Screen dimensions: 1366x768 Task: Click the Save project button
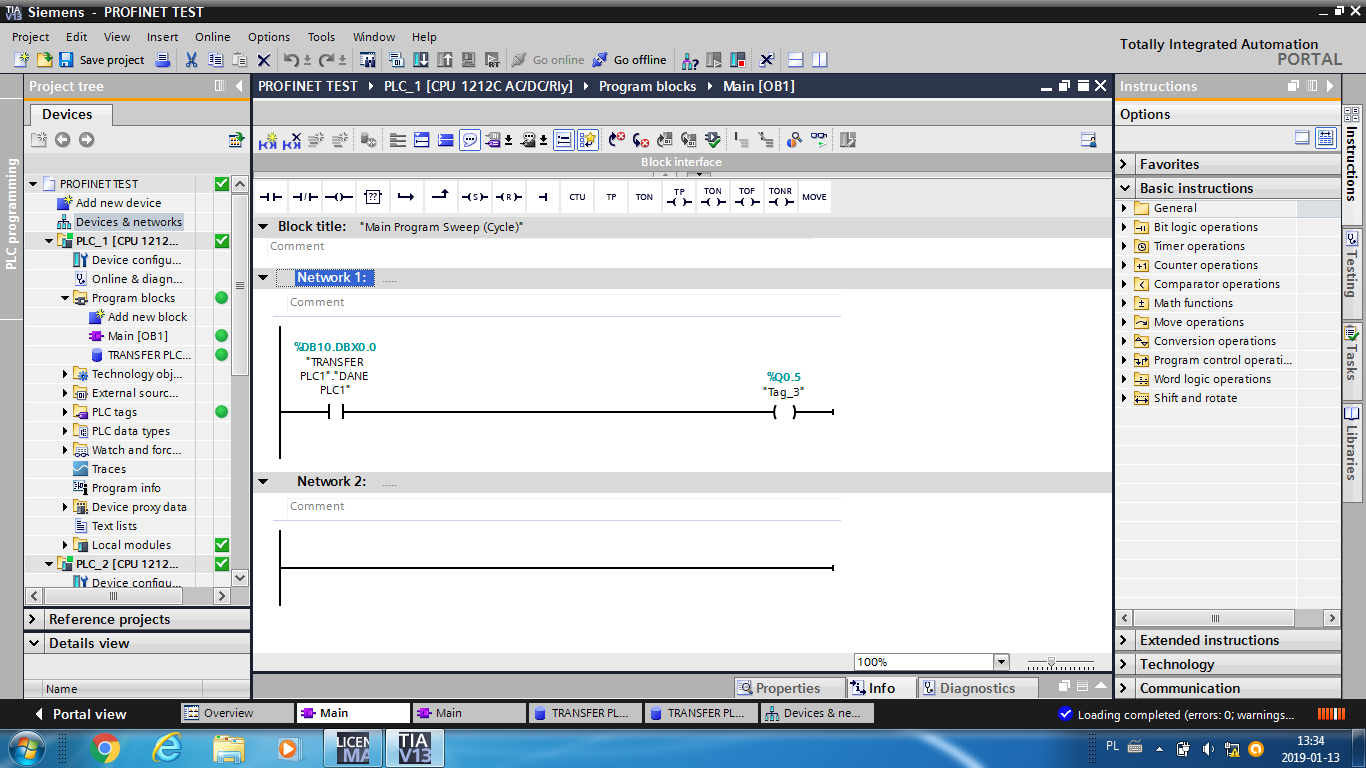click(101, 60)
